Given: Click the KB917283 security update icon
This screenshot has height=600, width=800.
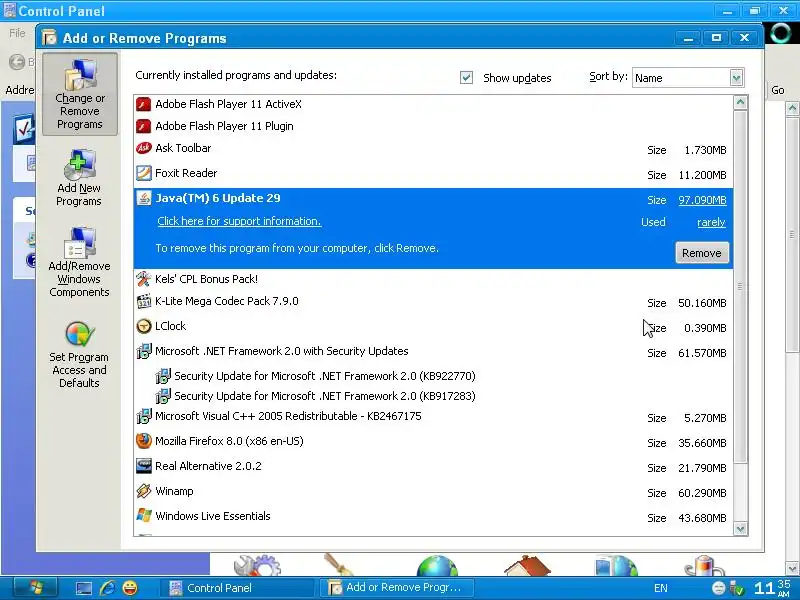Looking at the screenshot, I should (x=163, y=396).
